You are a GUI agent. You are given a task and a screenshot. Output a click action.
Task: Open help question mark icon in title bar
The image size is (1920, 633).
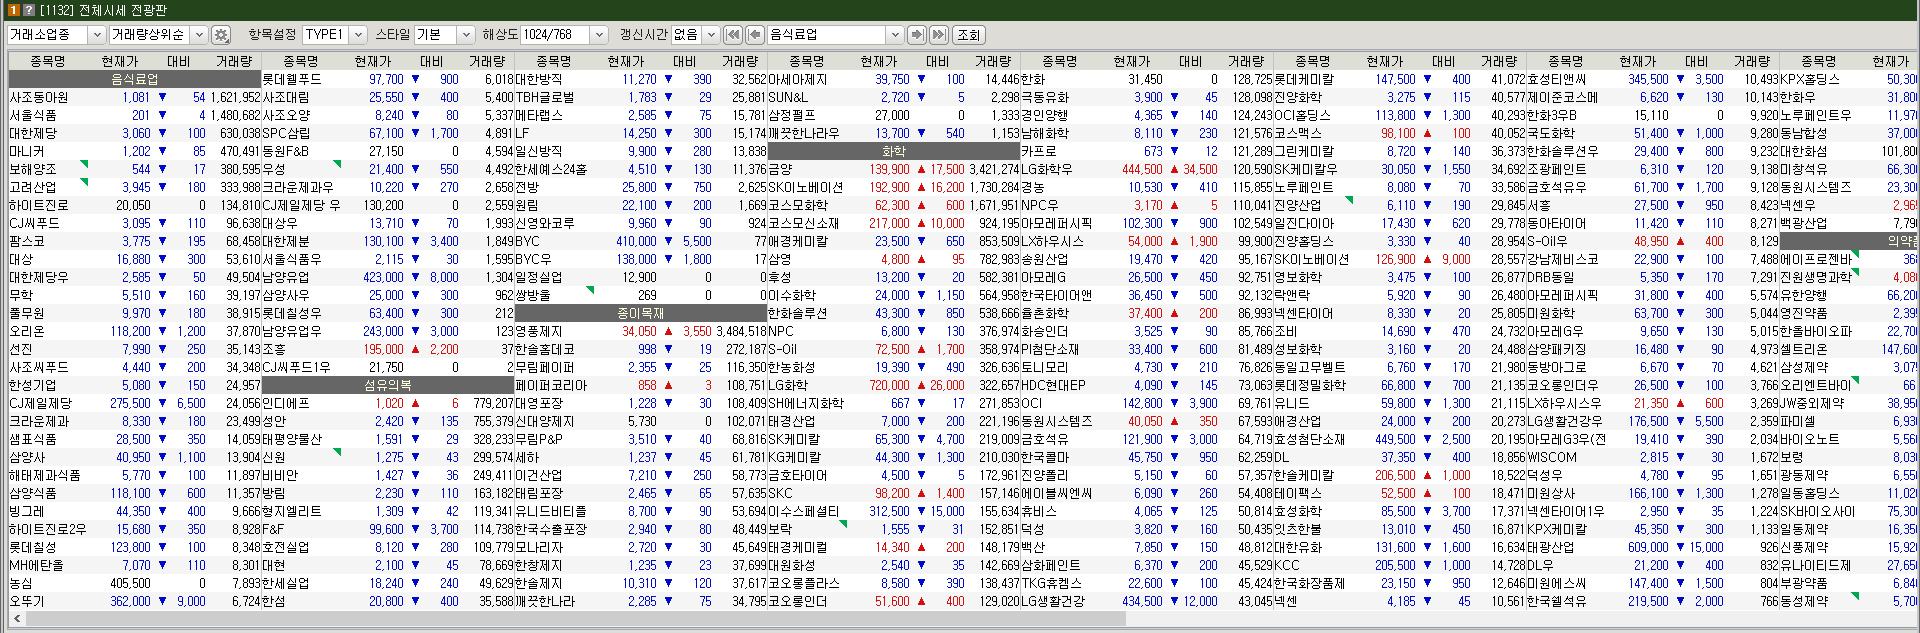[28, 9]
